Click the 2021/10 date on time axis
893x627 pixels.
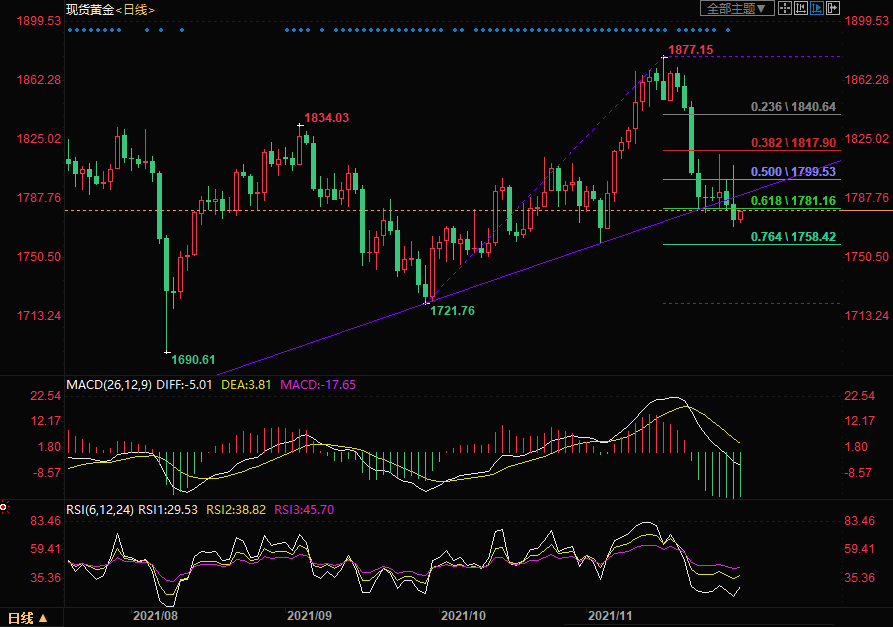point(463,617)
